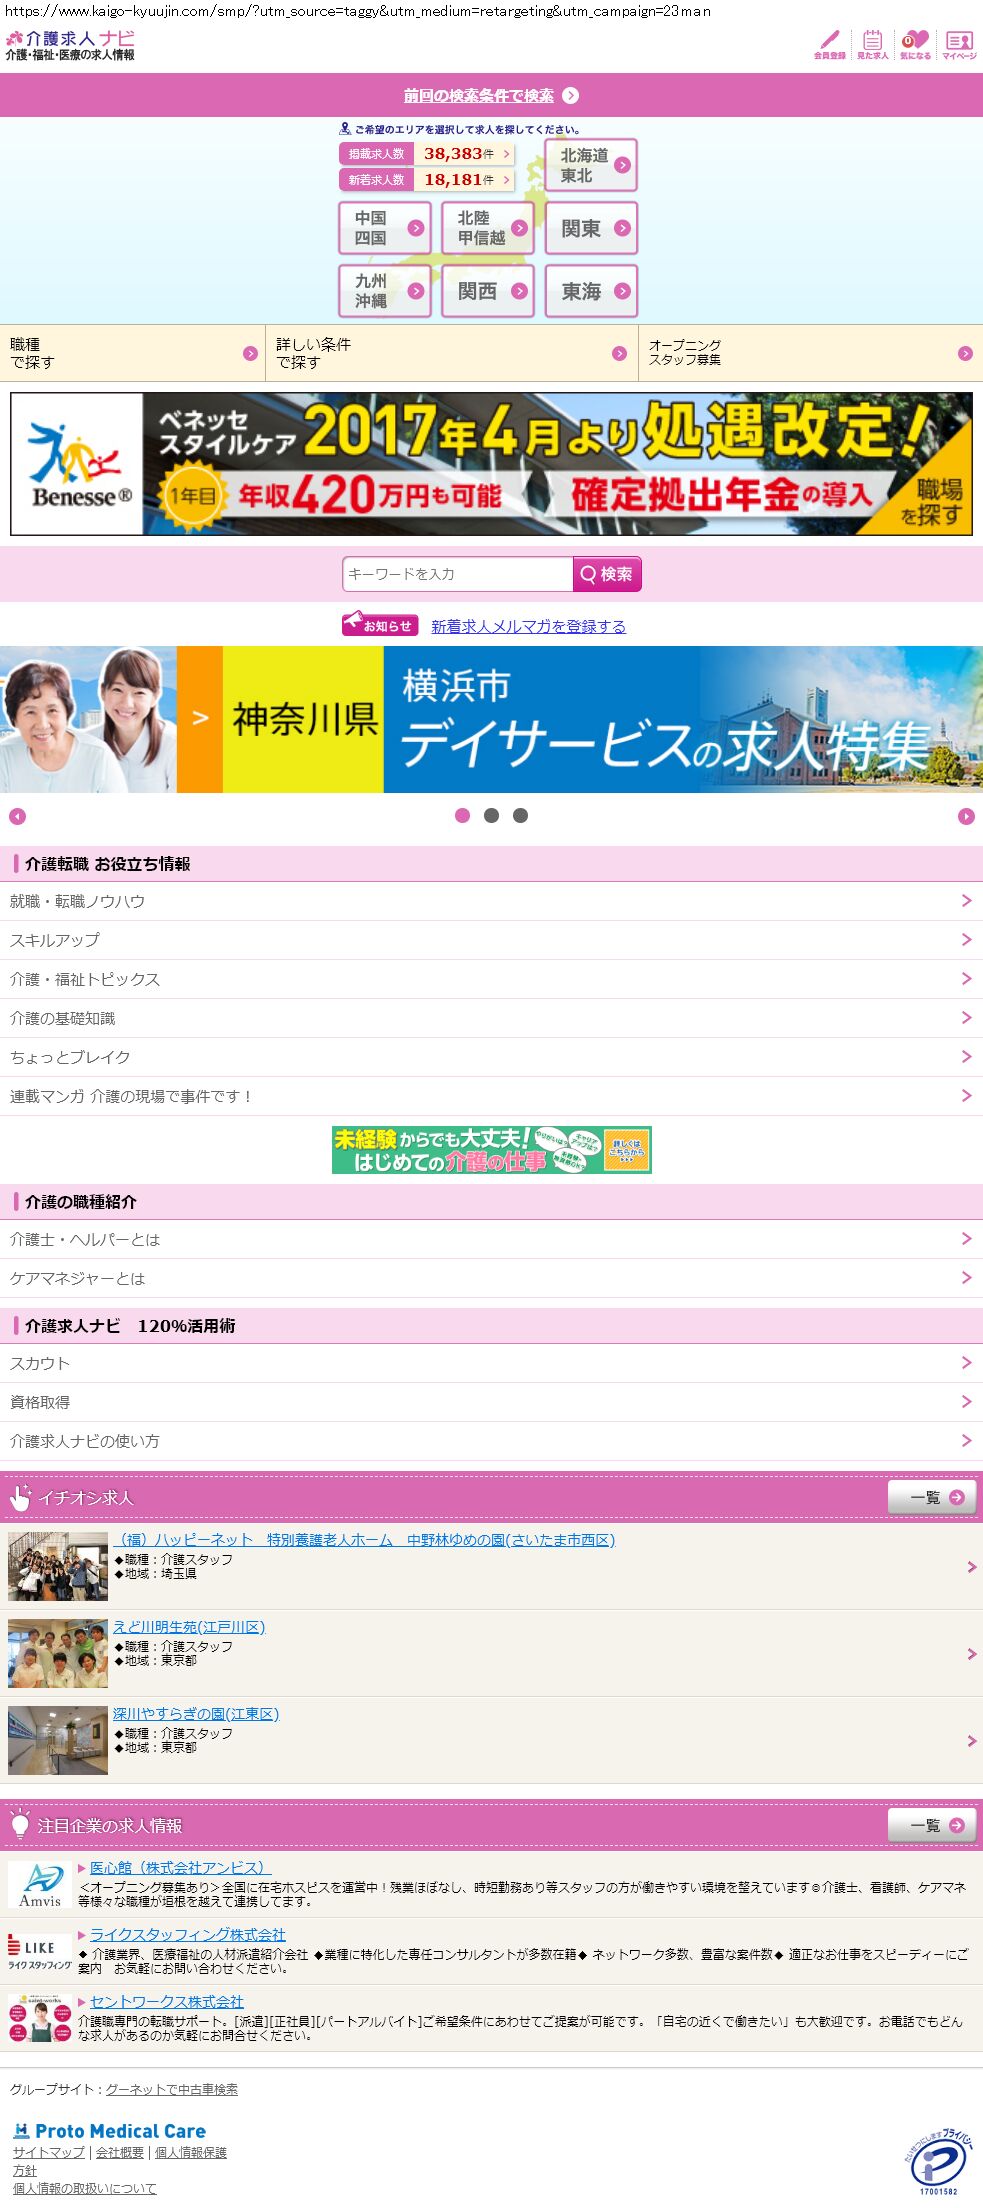Open 医心館（株式会社アンビス） link

click(x=180, y=1867)
